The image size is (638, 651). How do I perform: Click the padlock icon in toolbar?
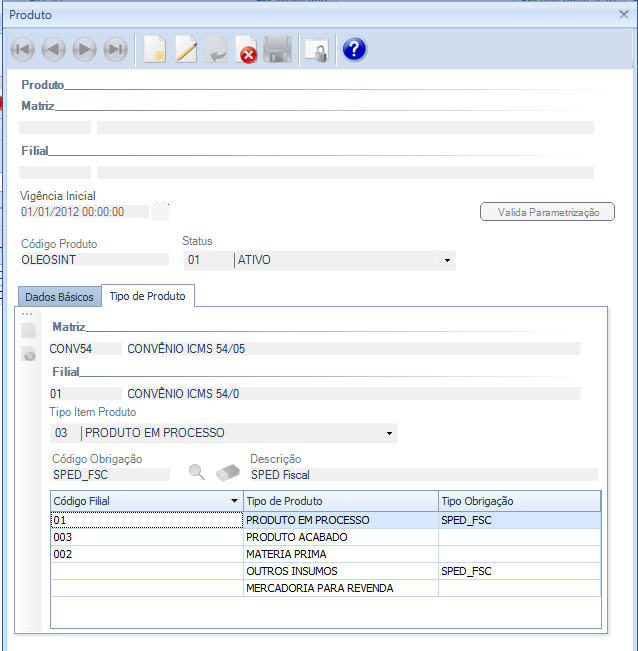[316, 50]
